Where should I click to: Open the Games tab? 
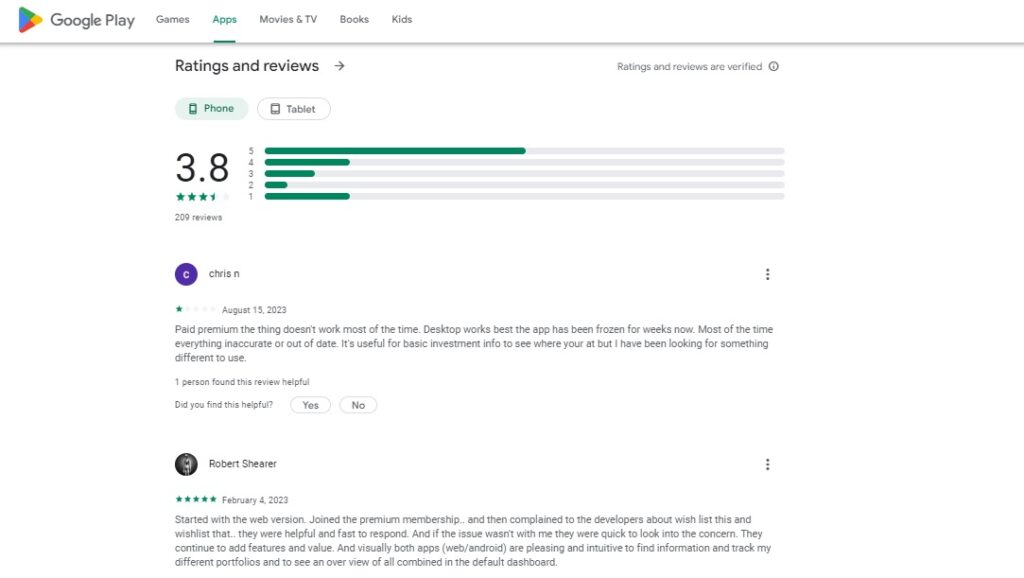pos(172,20)
